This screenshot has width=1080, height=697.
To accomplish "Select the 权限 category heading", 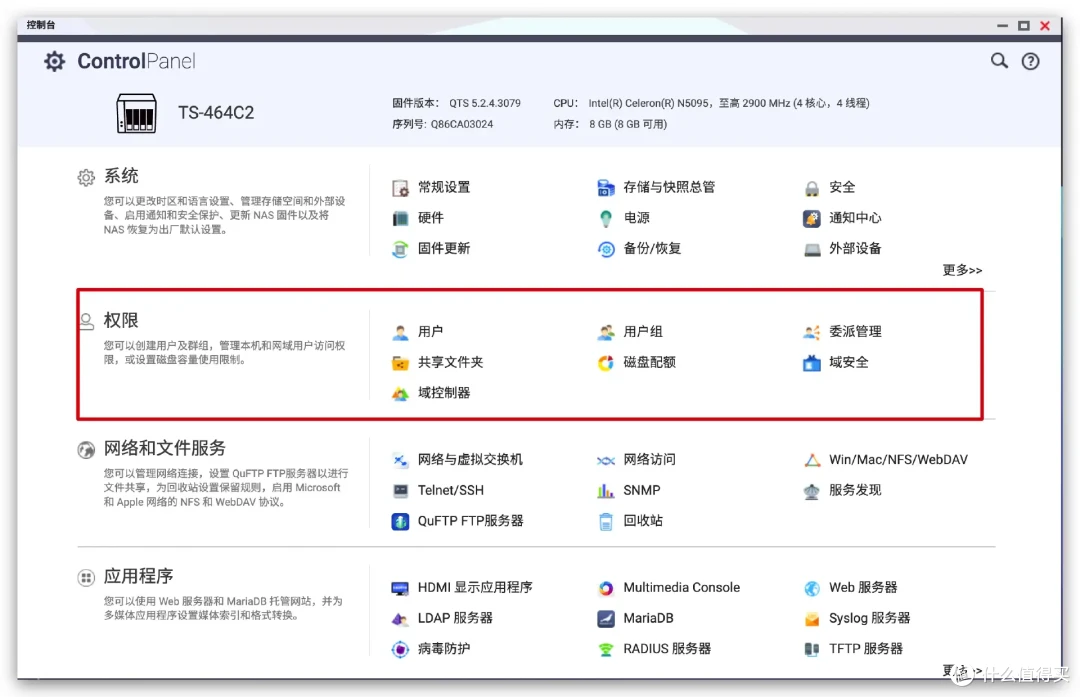I will tap(121, 321).
